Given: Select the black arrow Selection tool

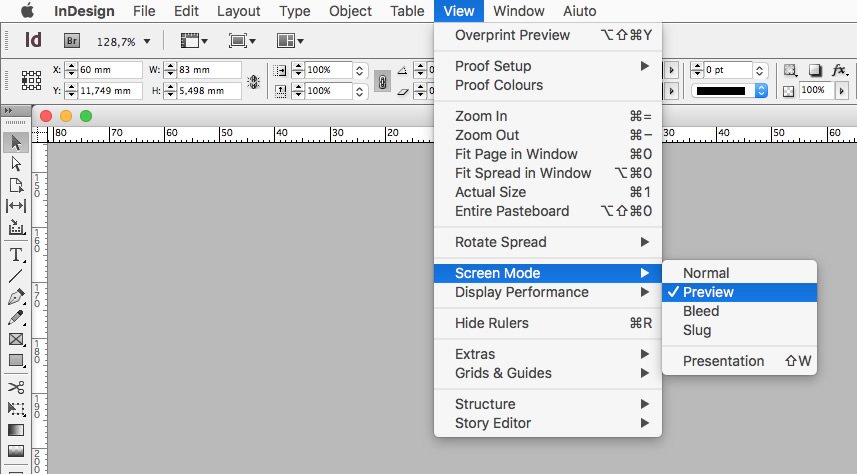Looking at the screenshot, I should [16, 143].
